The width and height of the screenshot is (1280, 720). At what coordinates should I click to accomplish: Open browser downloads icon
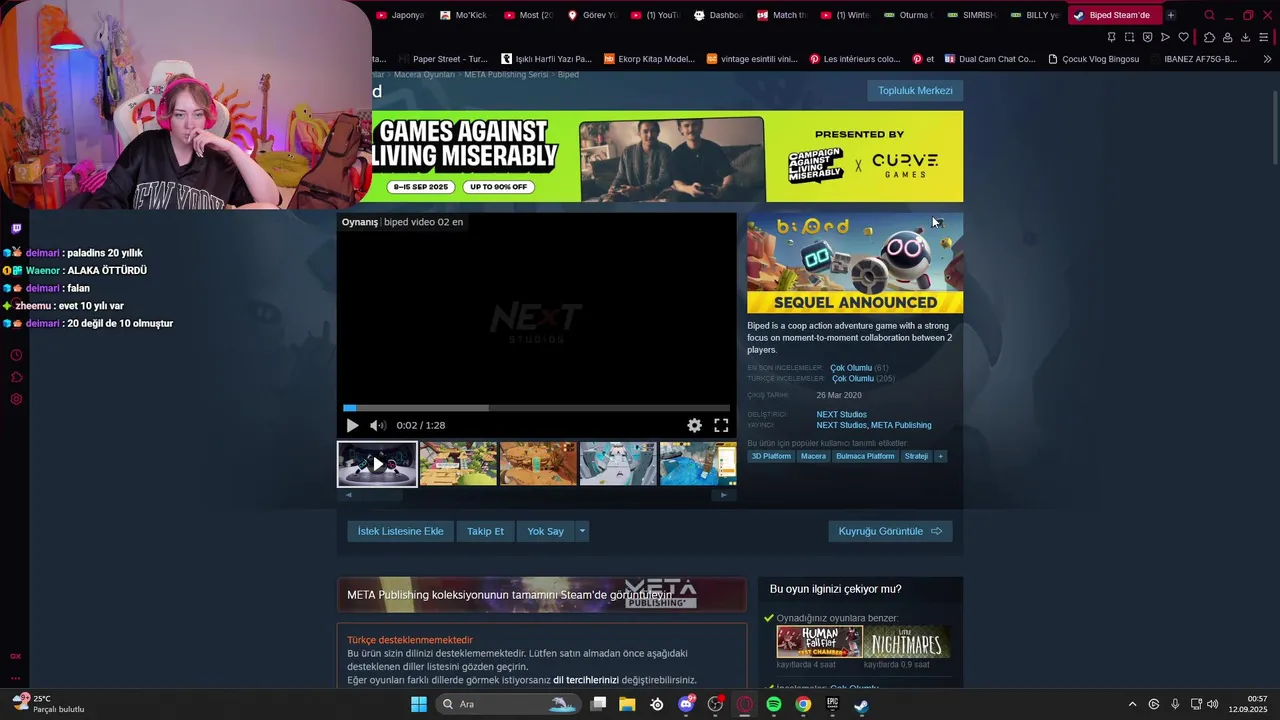(x=1245, y=37)
